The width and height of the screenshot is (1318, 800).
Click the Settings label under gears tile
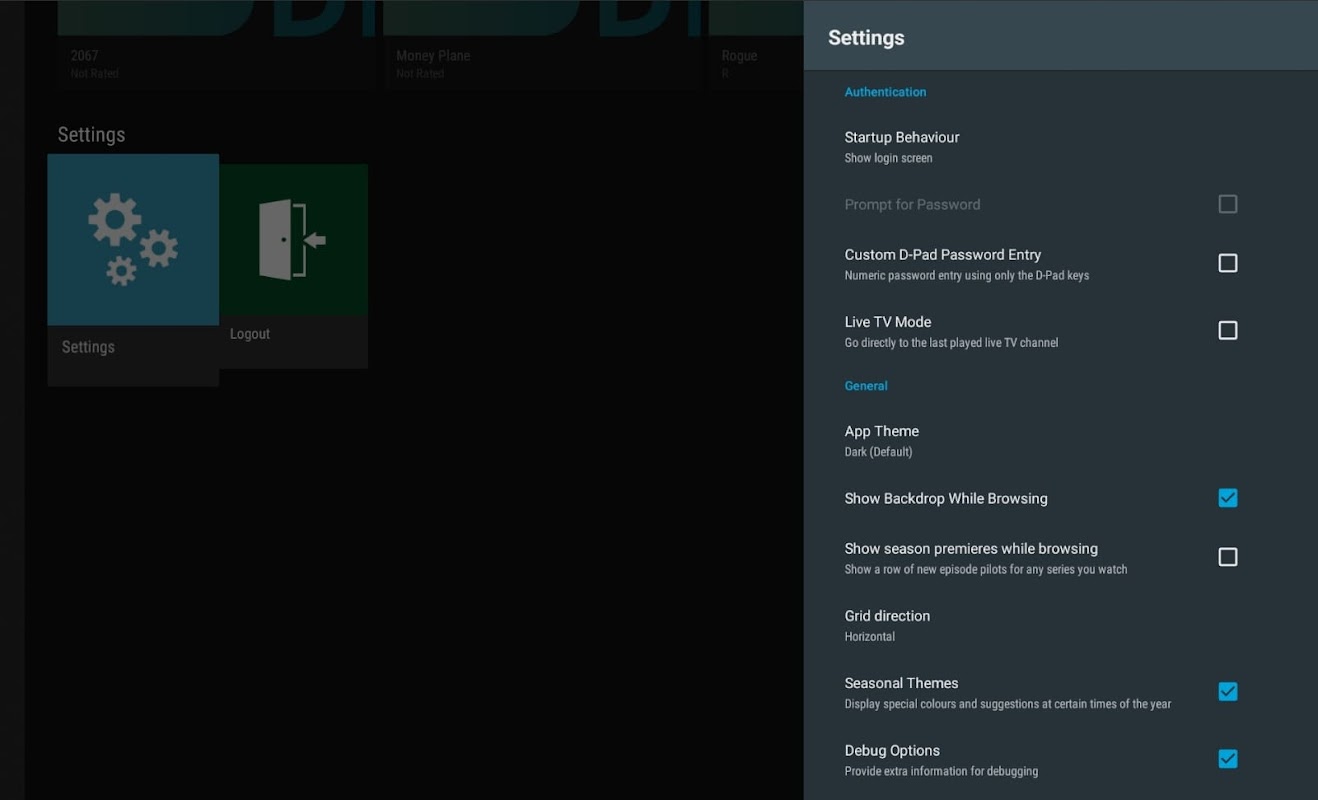click(88, 347)
